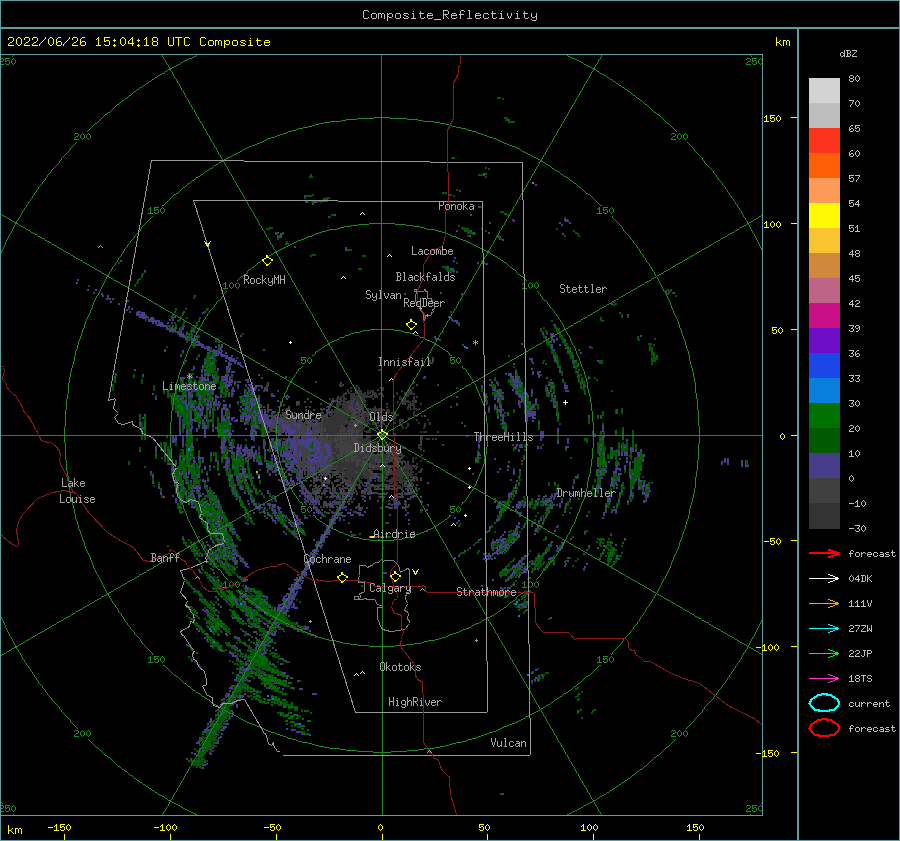Click the red forecast ellipse icon

click(824, 728)
